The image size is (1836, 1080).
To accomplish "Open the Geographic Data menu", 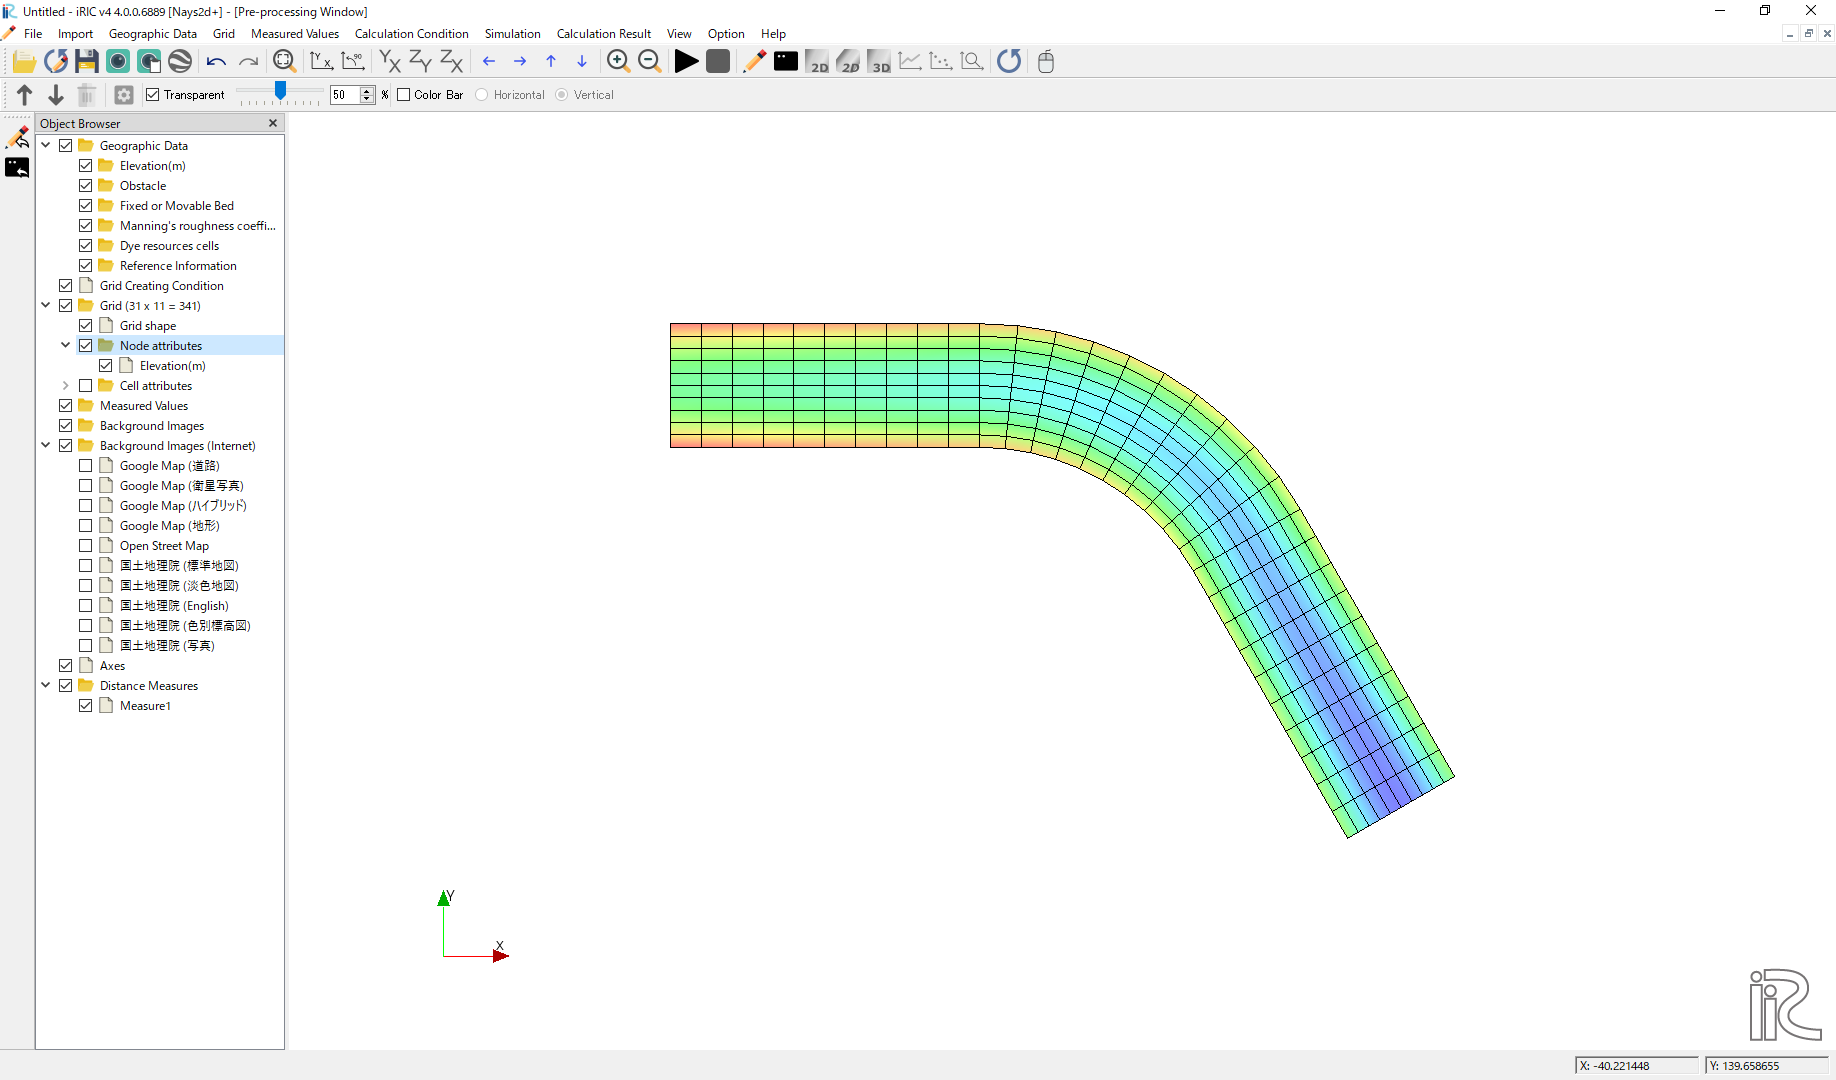I will (x=153, y=34).
